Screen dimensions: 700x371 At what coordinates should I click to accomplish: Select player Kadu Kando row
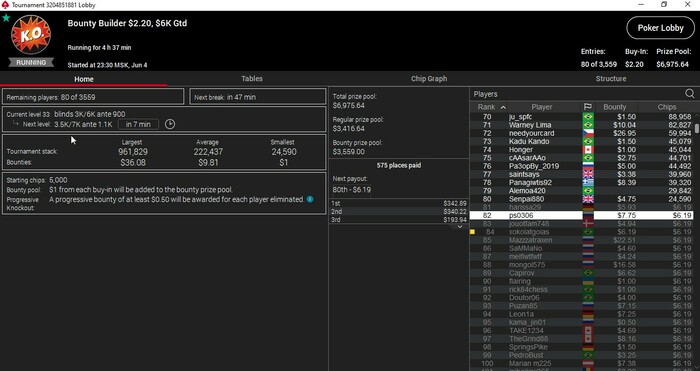(x=582, y=142)
